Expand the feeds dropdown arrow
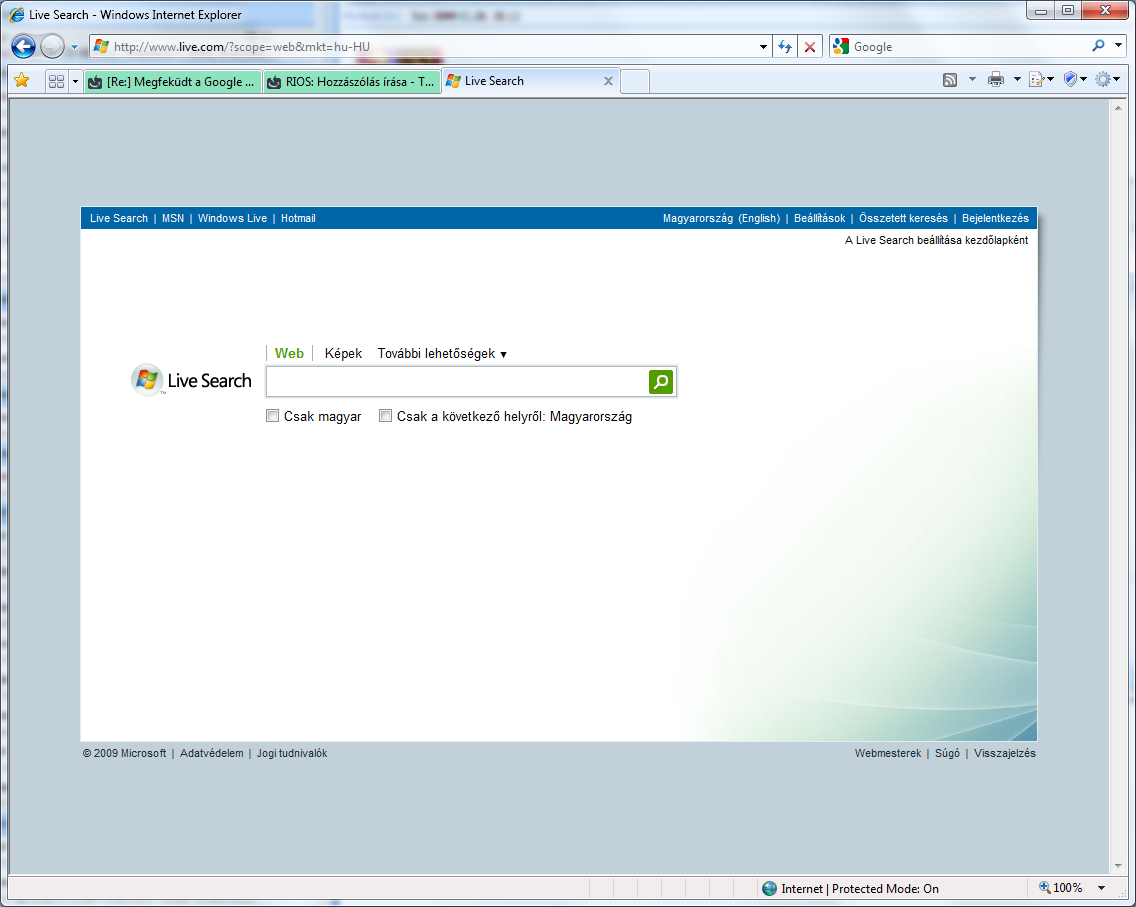Image resolution: width=1136 pixels, height=907 pixels. tap(972, 79)
